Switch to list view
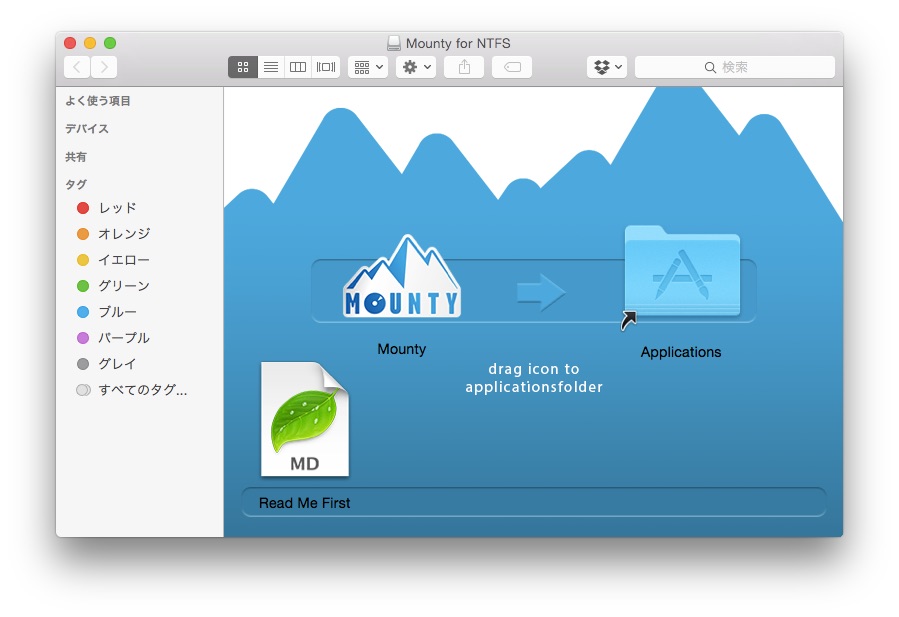Viewport: 899px width, 617px height. 271,67
